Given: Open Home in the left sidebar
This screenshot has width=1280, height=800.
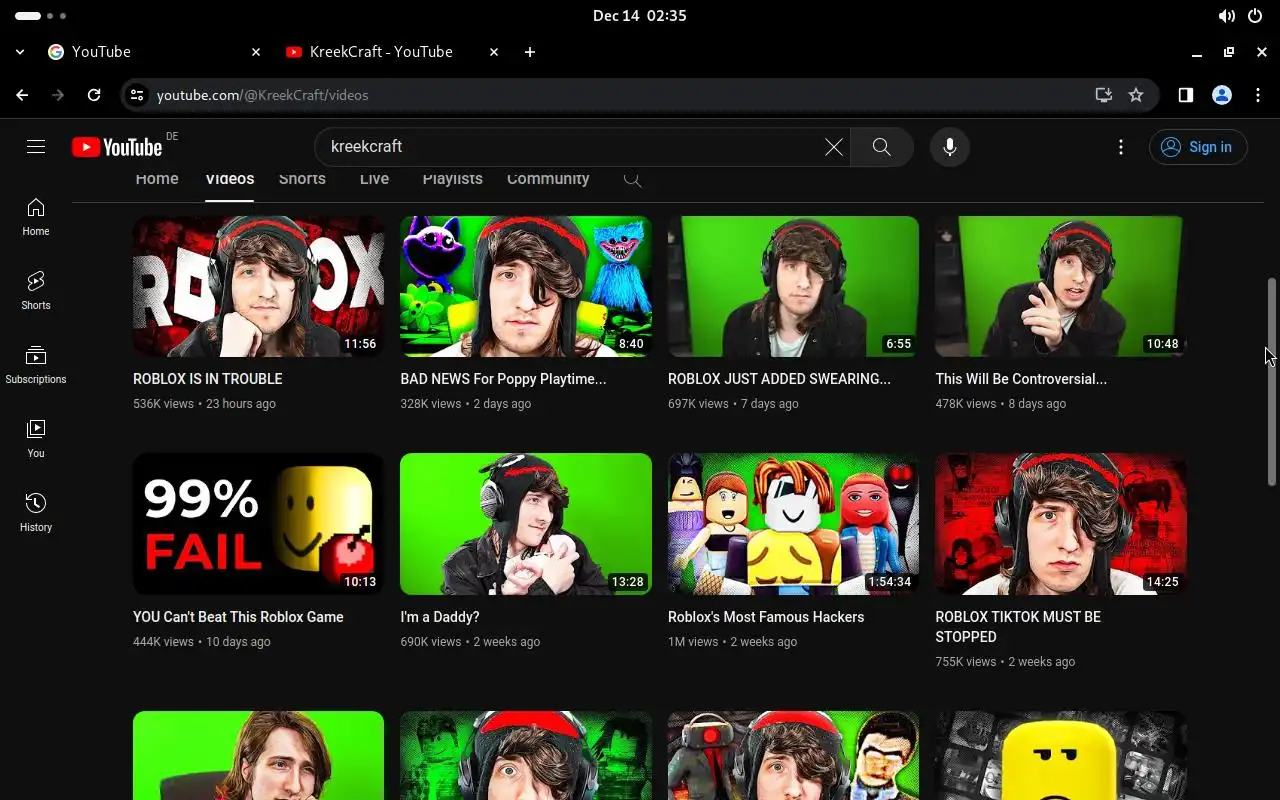Looking at the screenshot, I should click(x=36, y=217).
